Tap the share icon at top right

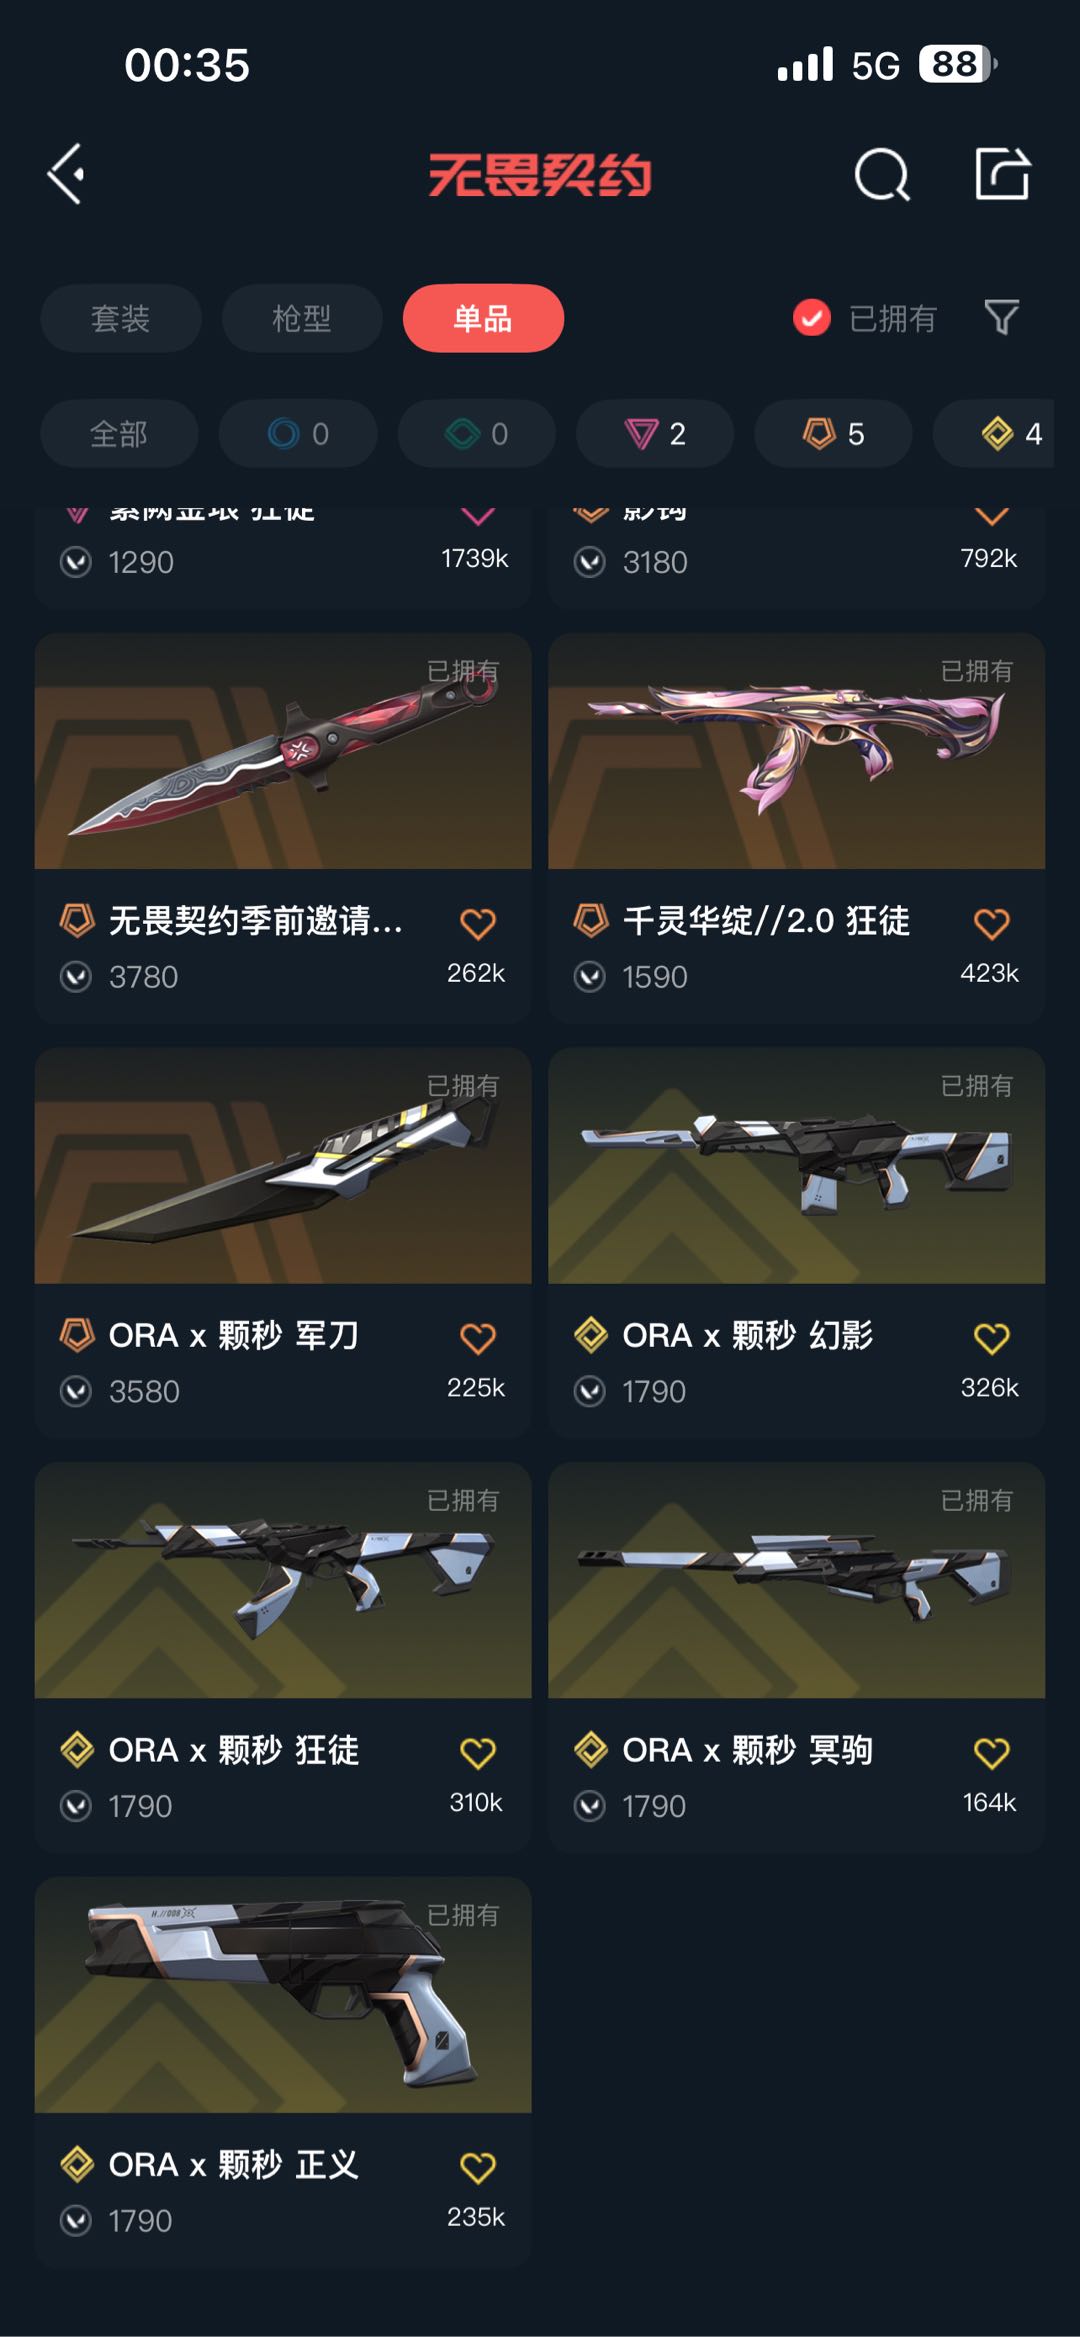(x=1002, y=174)
